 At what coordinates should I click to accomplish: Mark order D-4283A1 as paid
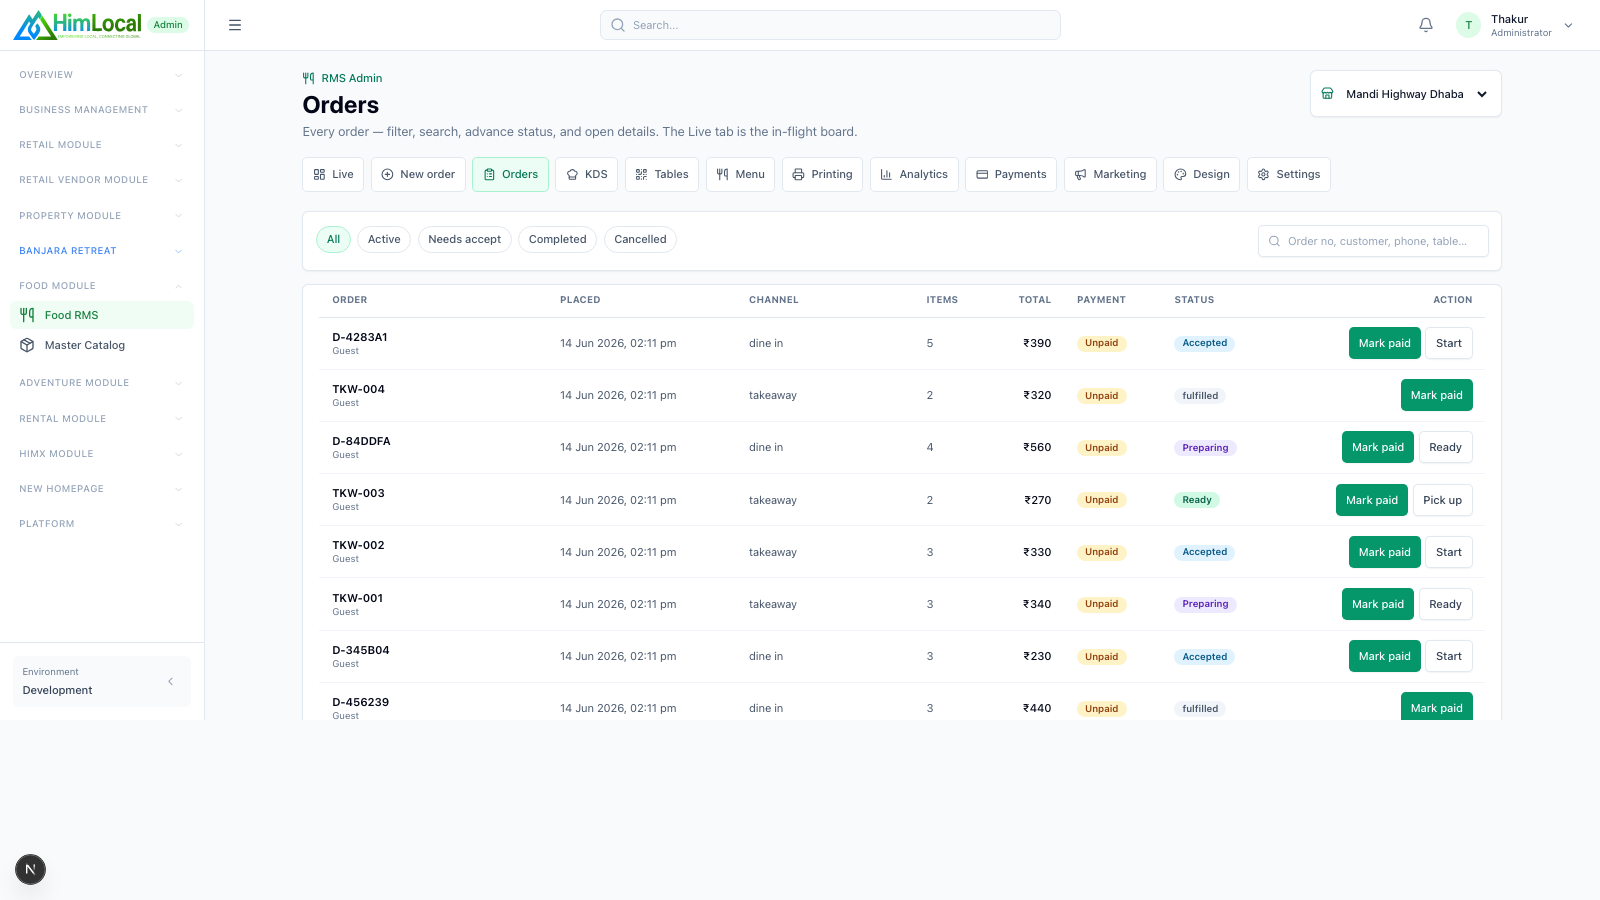[1385, 343]
